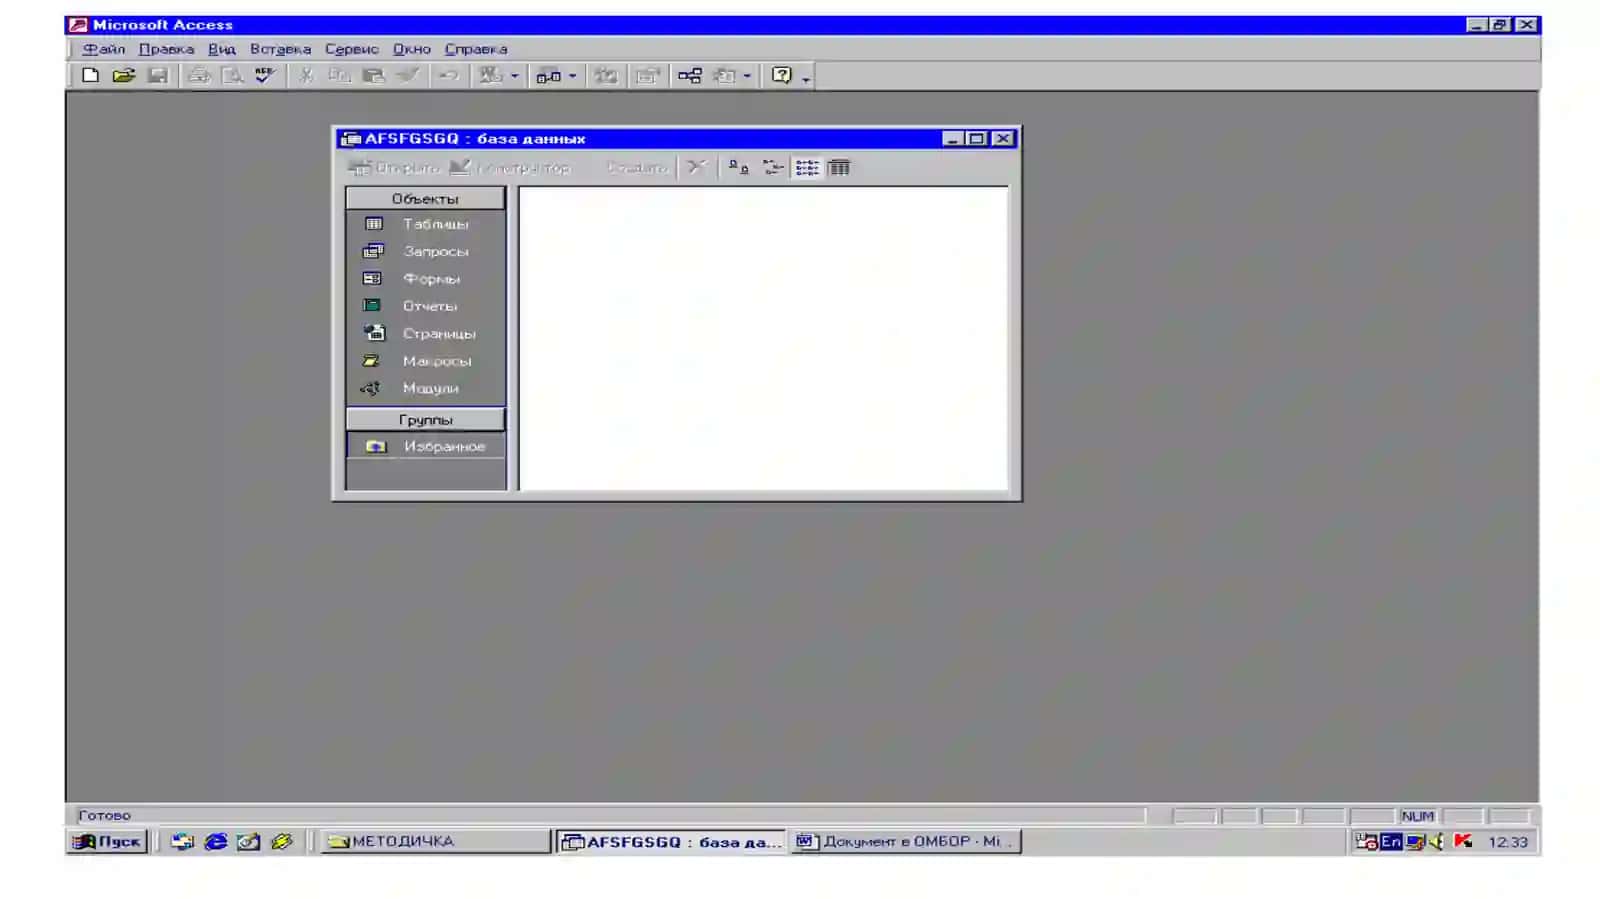Open the Избранное group
Screen dimensions: 1600x899
[x=425, y=446]
